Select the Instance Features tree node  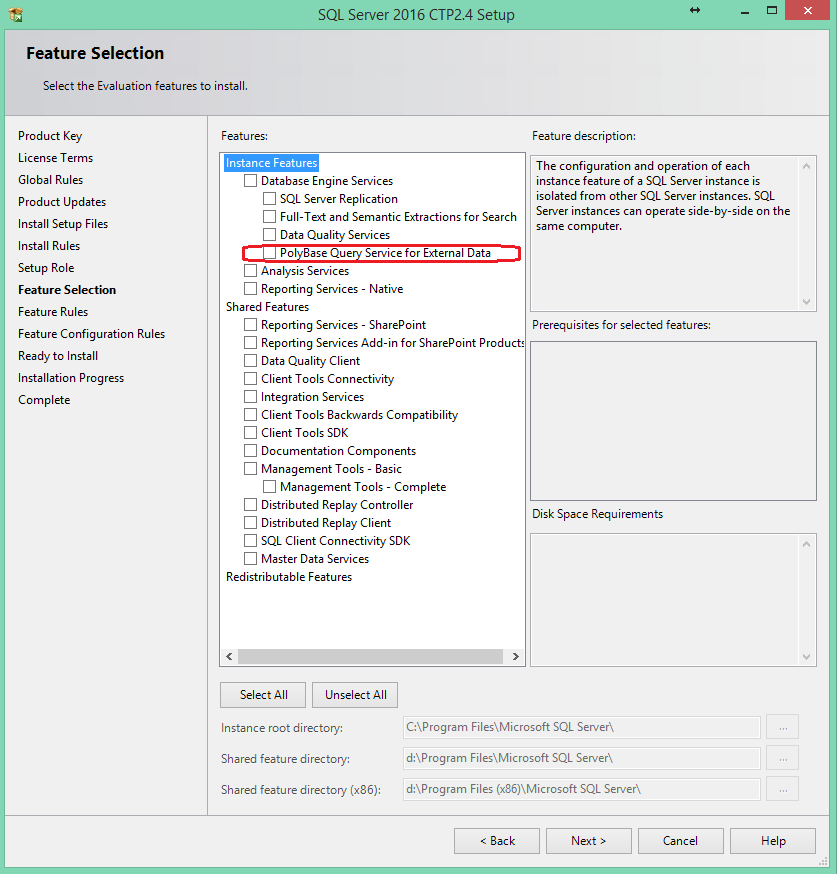point(271,163)
